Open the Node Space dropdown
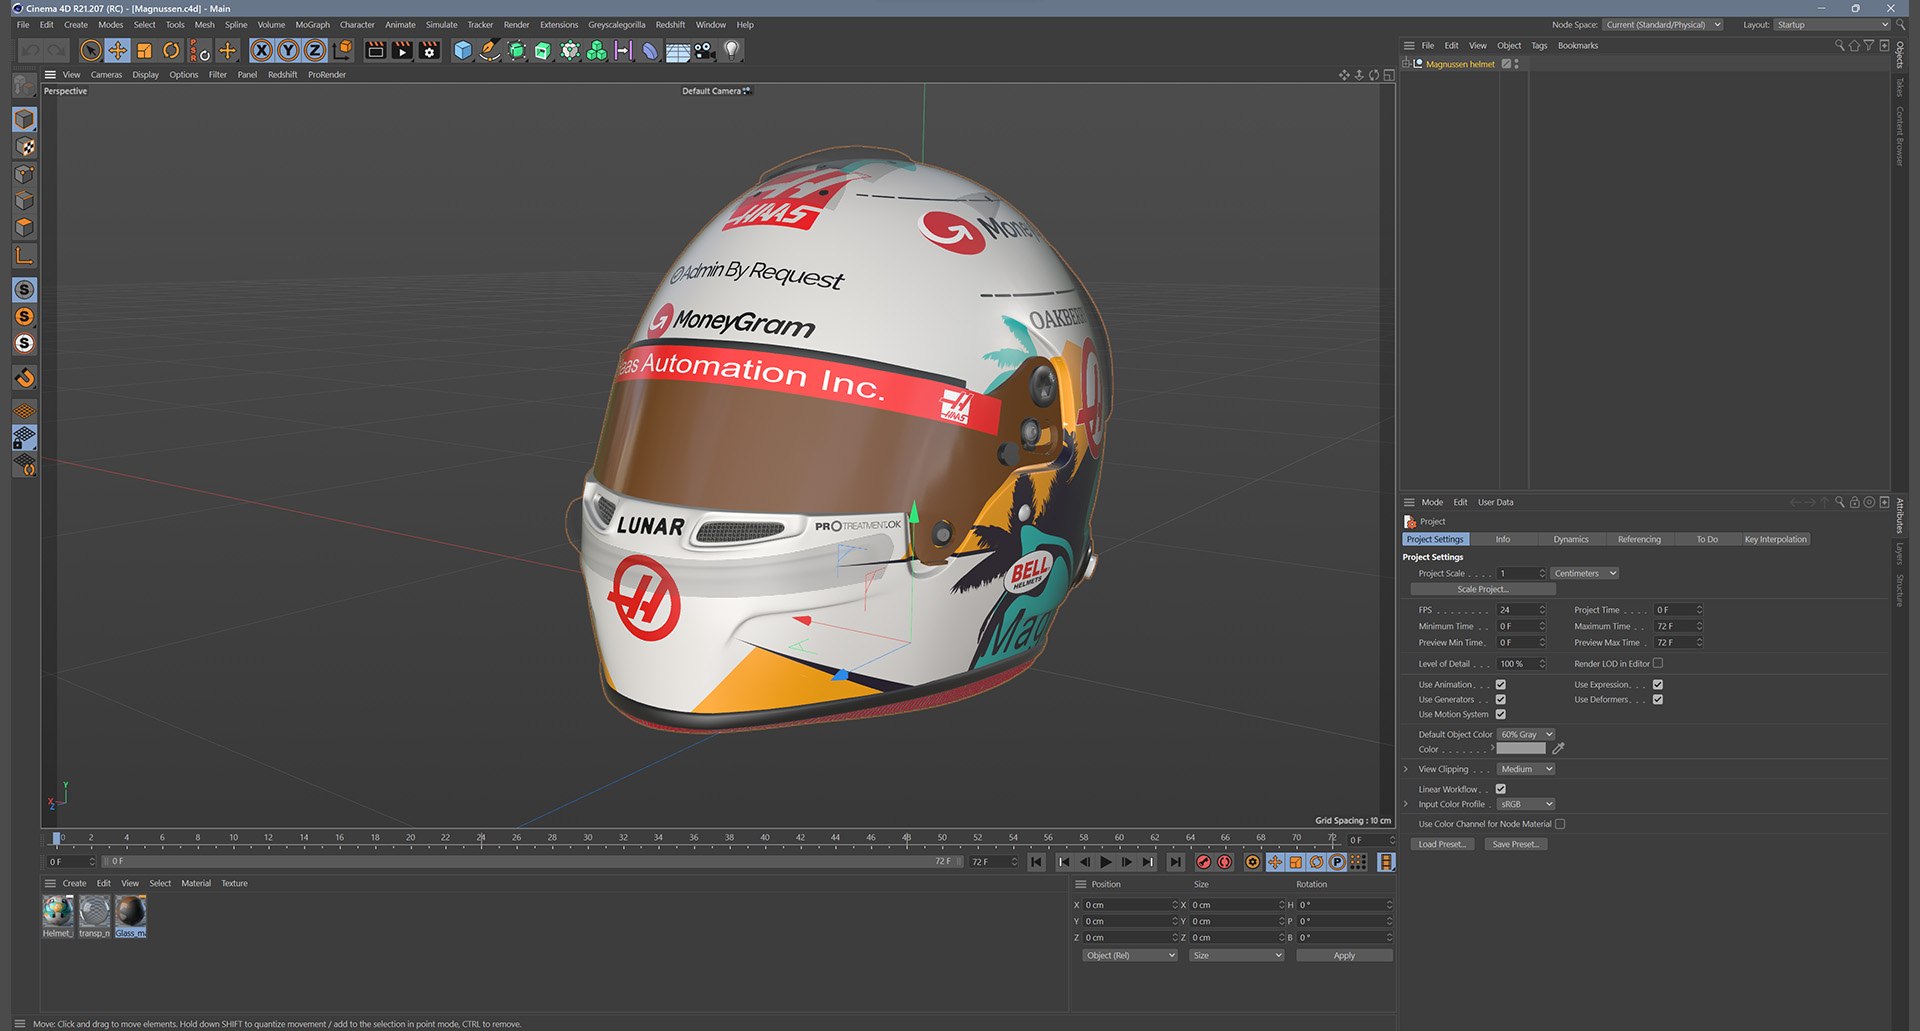 (1662, 25)
